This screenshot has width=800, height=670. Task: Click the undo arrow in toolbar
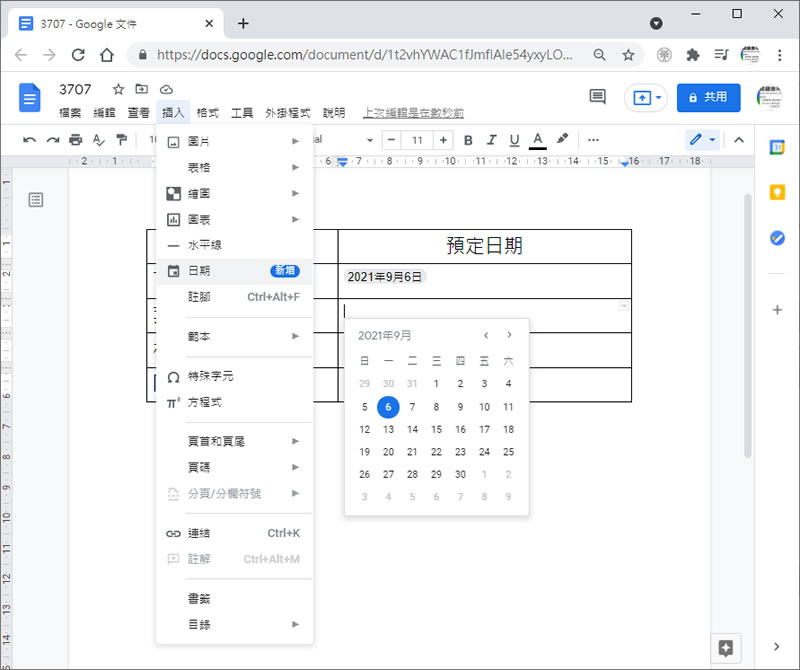click(30, 140)
